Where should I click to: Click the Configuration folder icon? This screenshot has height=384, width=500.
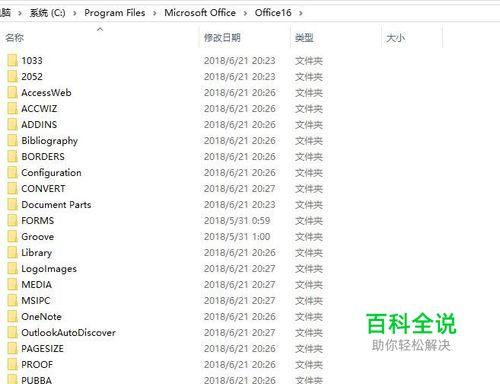(x=12, y=173)
